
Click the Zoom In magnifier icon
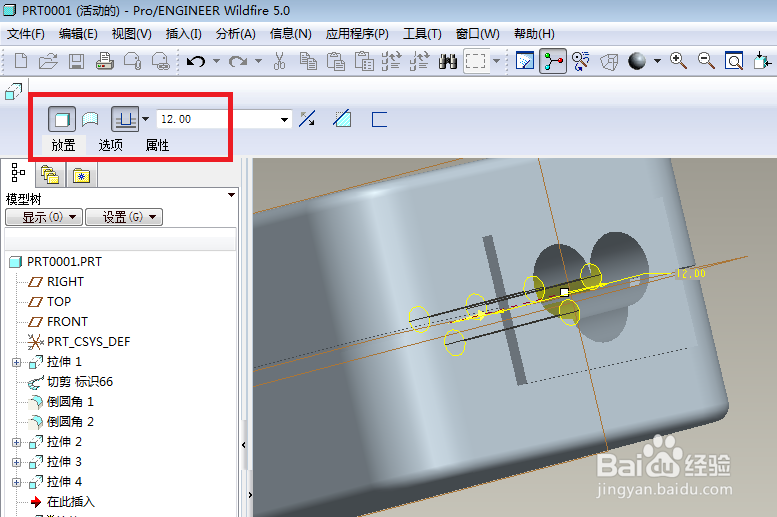point(678,61)
